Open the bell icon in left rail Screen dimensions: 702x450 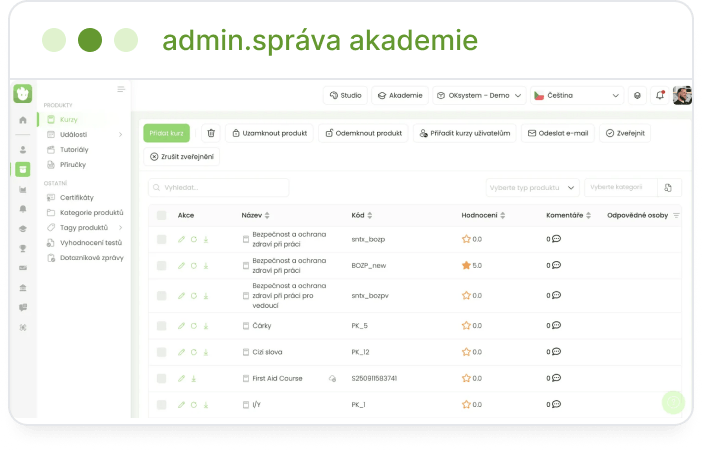click(23, 209)
